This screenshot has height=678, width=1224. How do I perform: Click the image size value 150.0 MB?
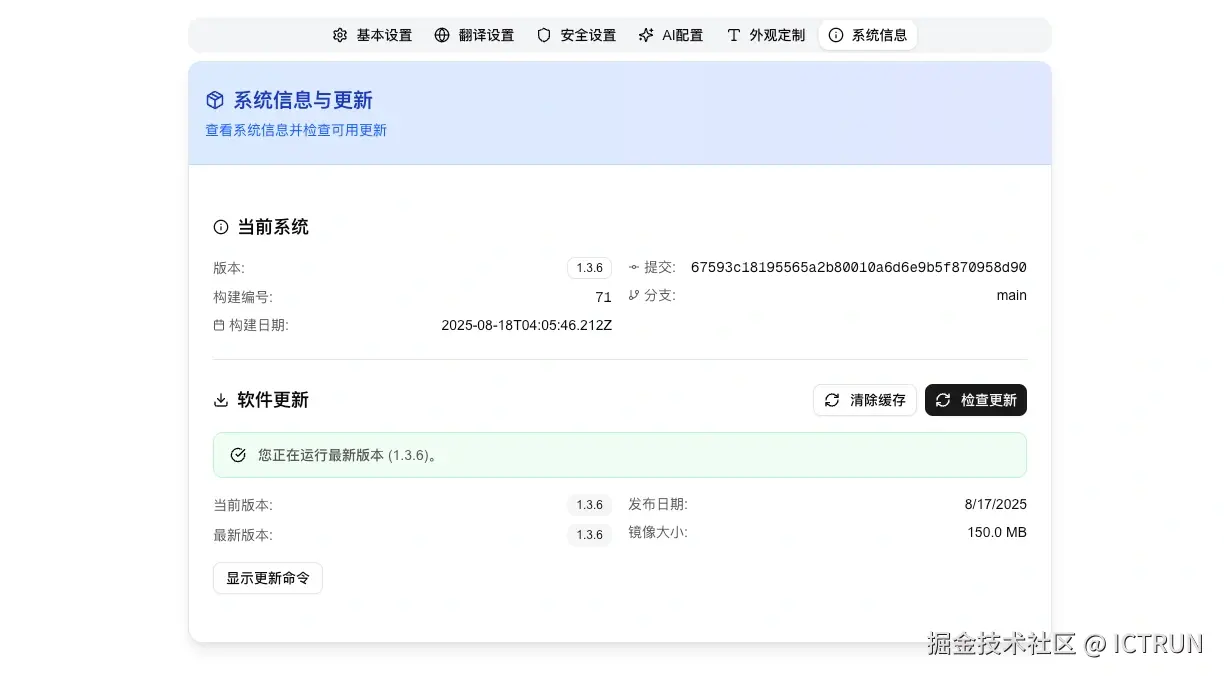click(997, 532)
